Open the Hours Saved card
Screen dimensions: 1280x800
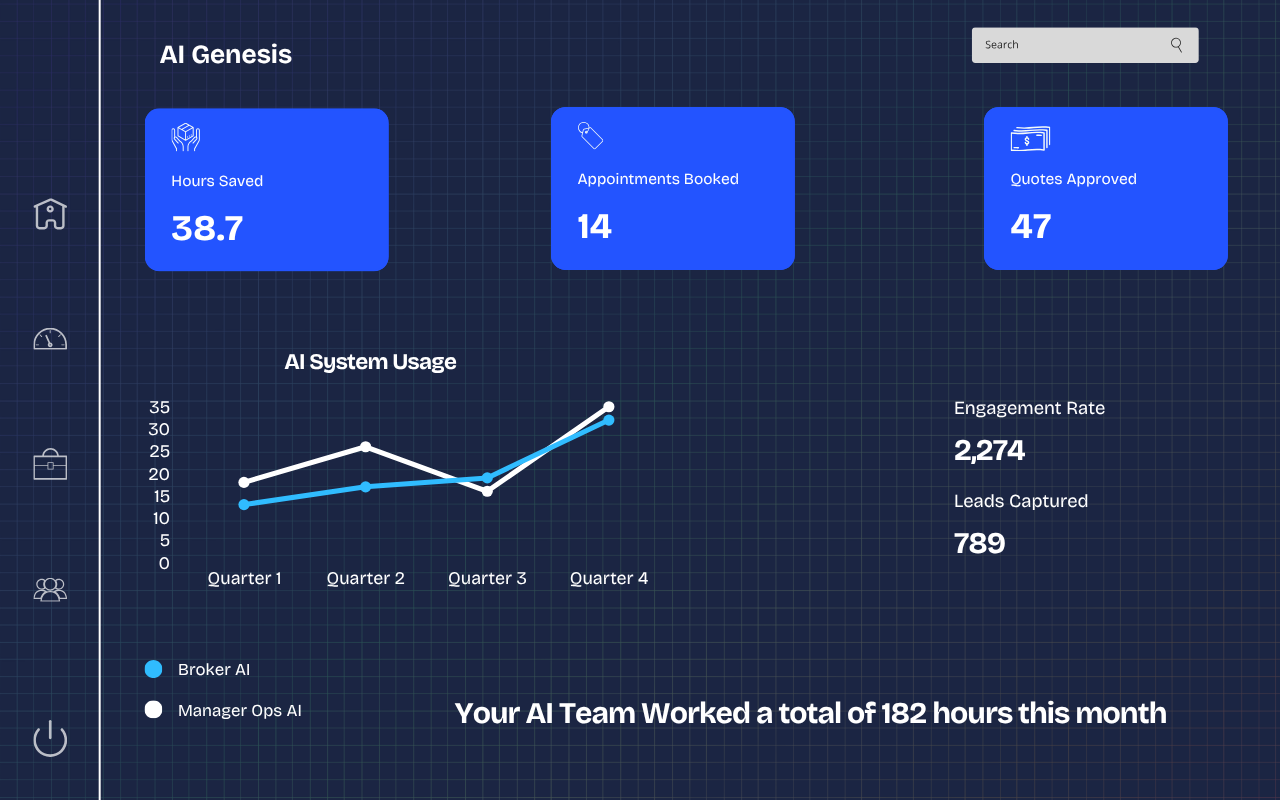267,189
